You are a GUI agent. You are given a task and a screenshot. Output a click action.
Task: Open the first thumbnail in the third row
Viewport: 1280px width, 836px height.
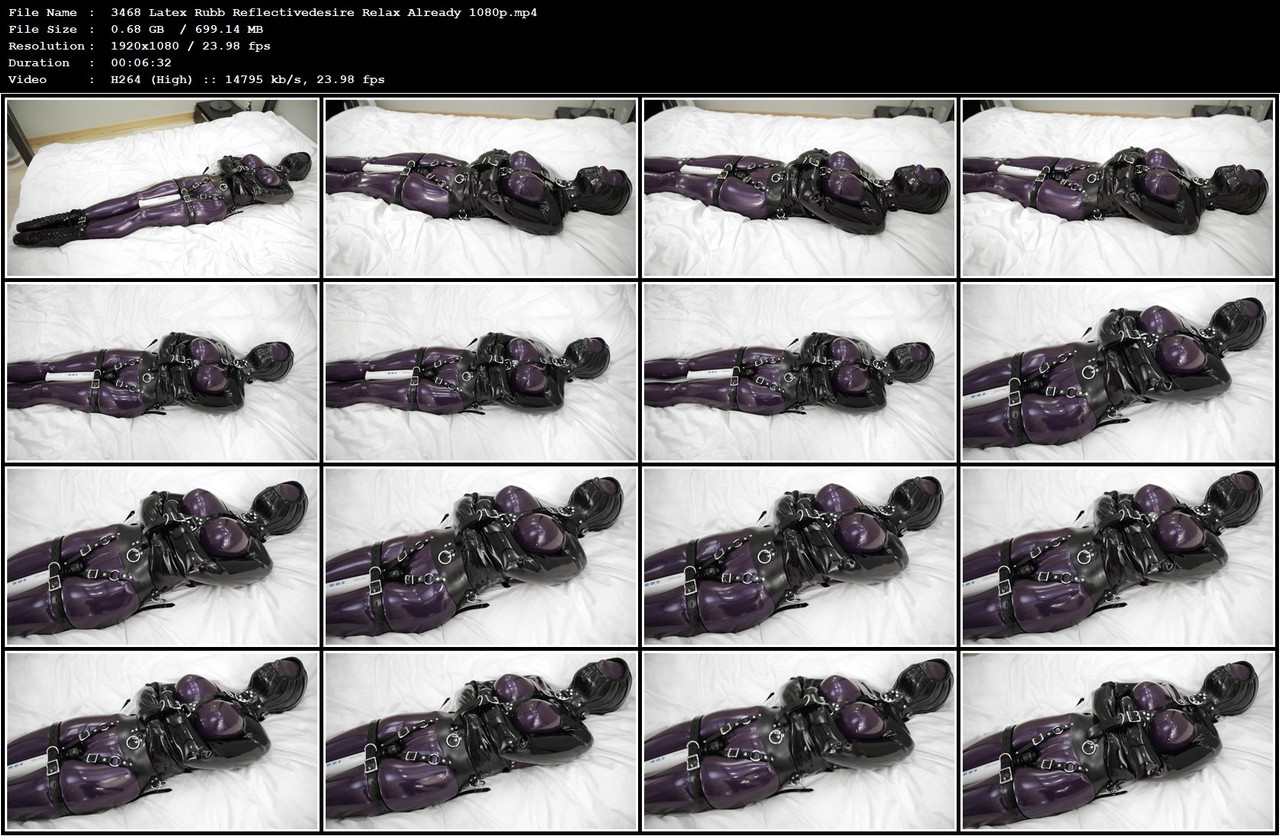point(162,557)
